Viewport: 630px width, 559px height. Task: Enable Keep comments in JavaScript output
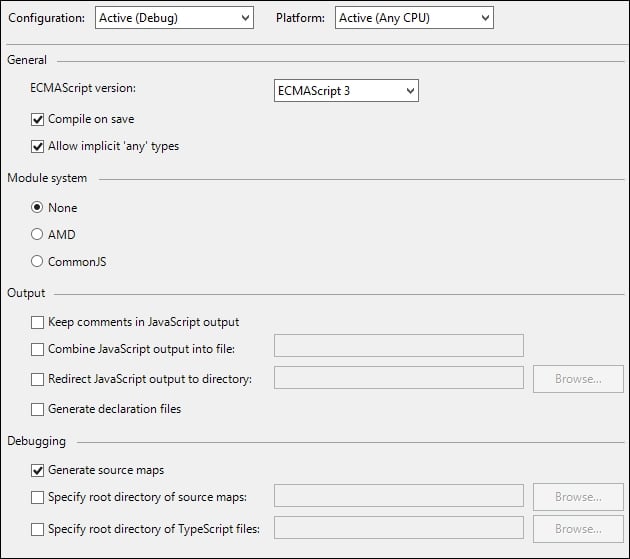click(38, 323)
